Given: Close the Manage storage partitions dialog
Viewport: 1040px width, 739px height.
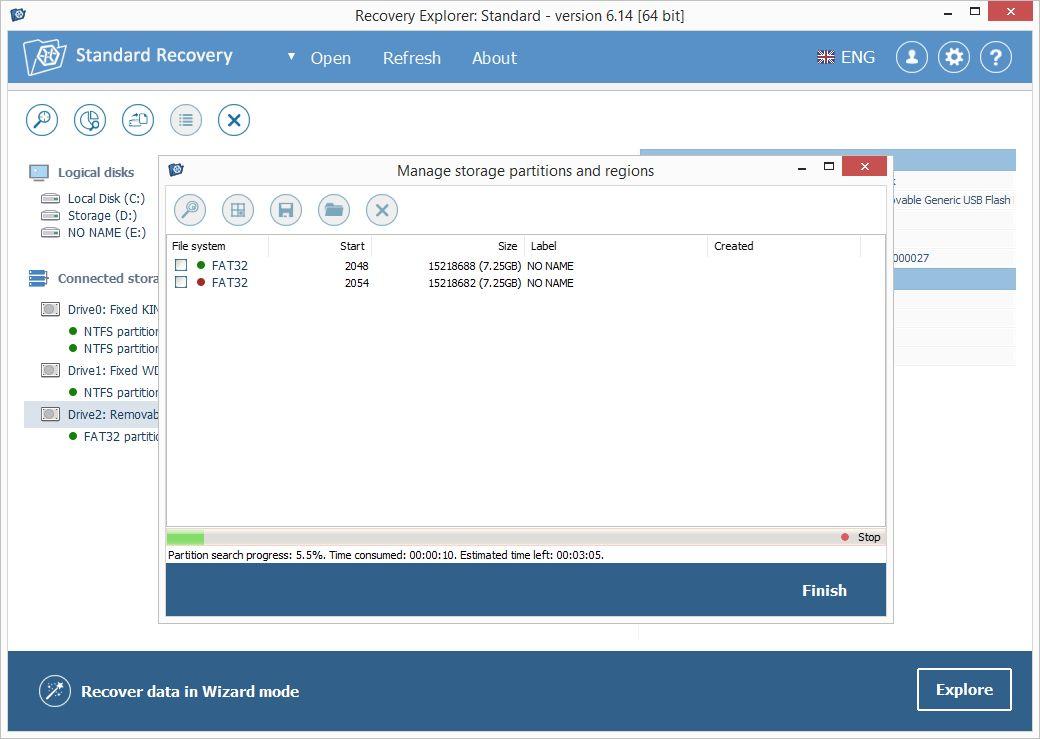Looking at the screenshot, I should [x=864, y=167].
